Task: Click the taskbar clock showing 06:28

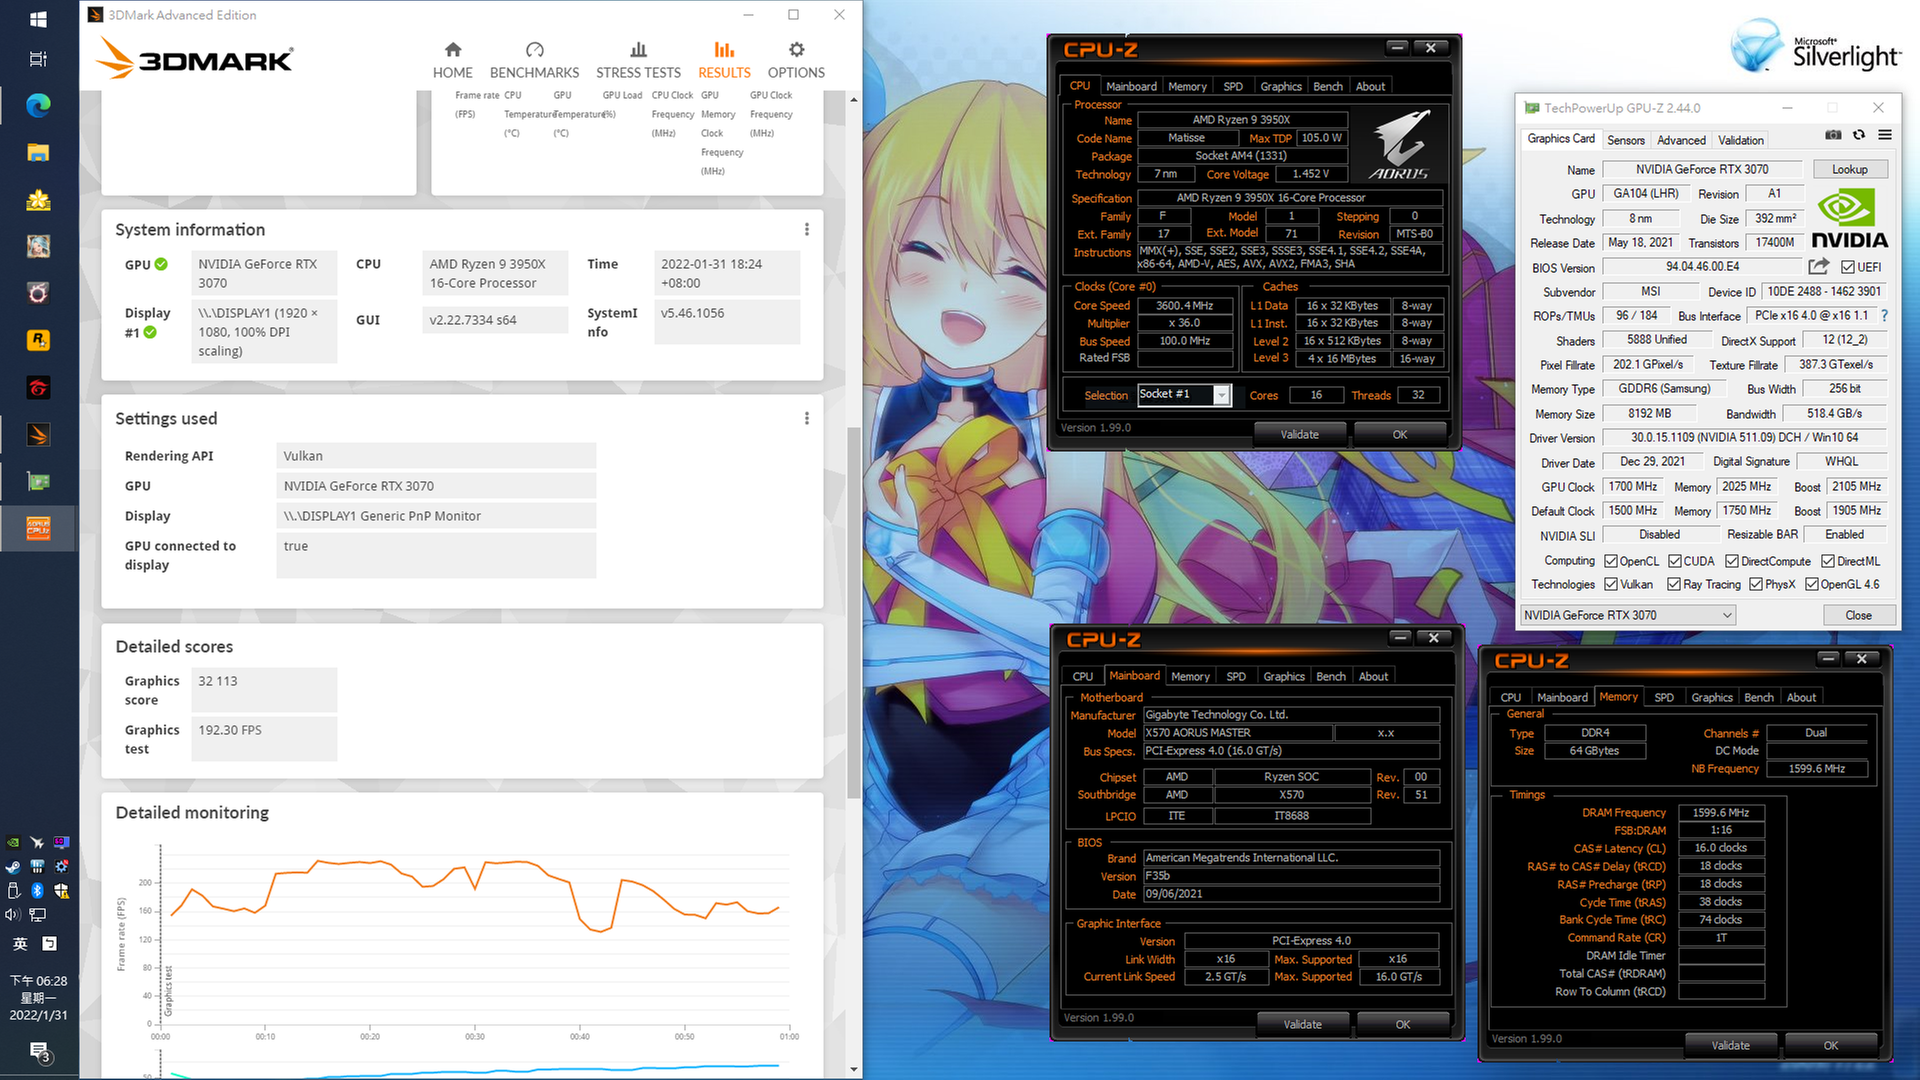Action: pyautogui.click(x=38, y=998)
